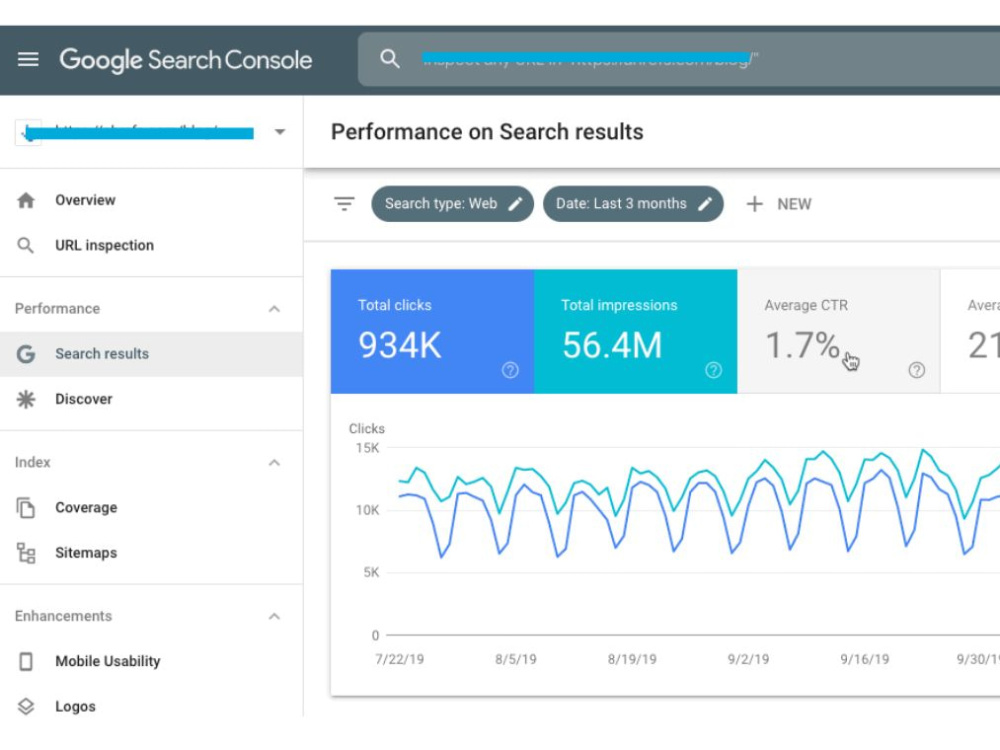Click the Discover asterisk icon
Screen dimensions: 1000x750
(x=26, y=399)
